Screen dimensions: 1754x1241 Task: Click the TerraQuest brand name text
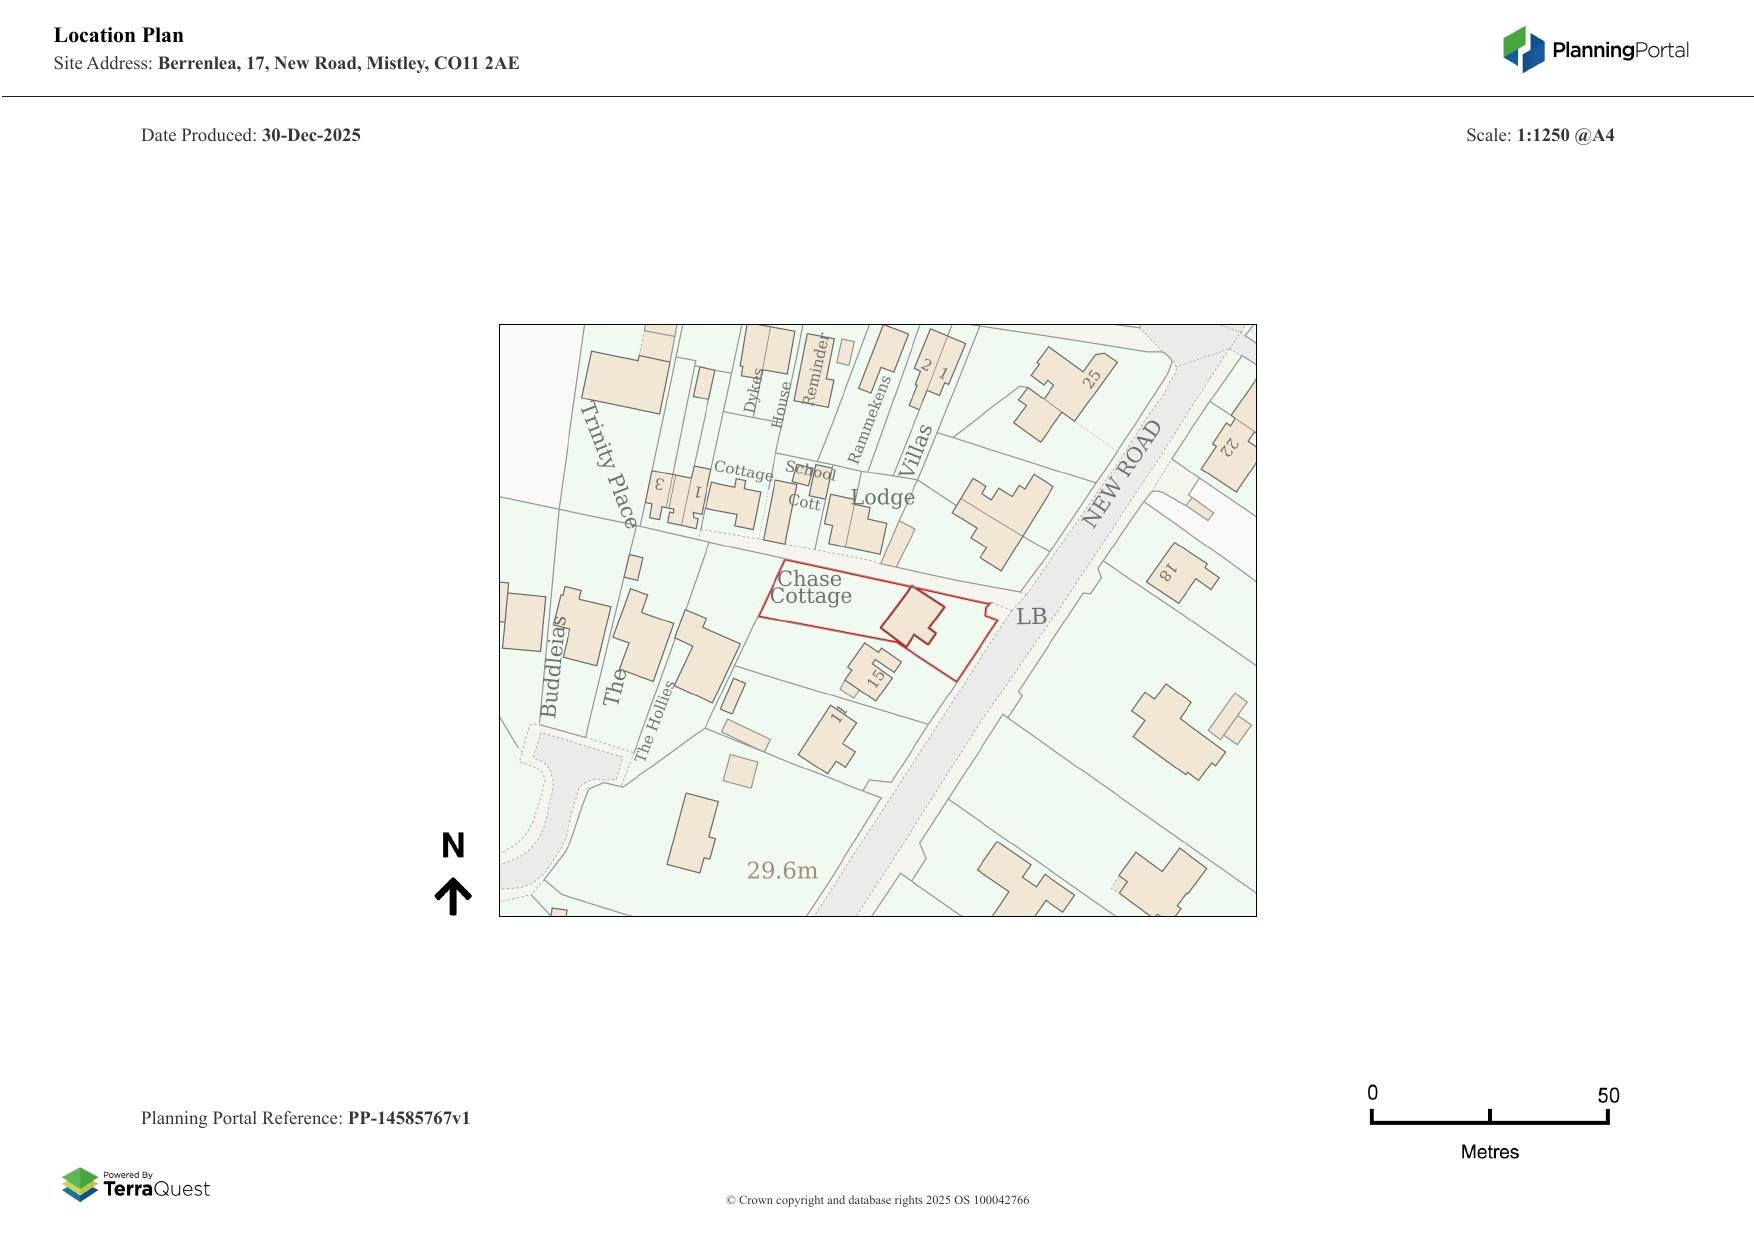pyautogui.click(x=156, y=1189)
